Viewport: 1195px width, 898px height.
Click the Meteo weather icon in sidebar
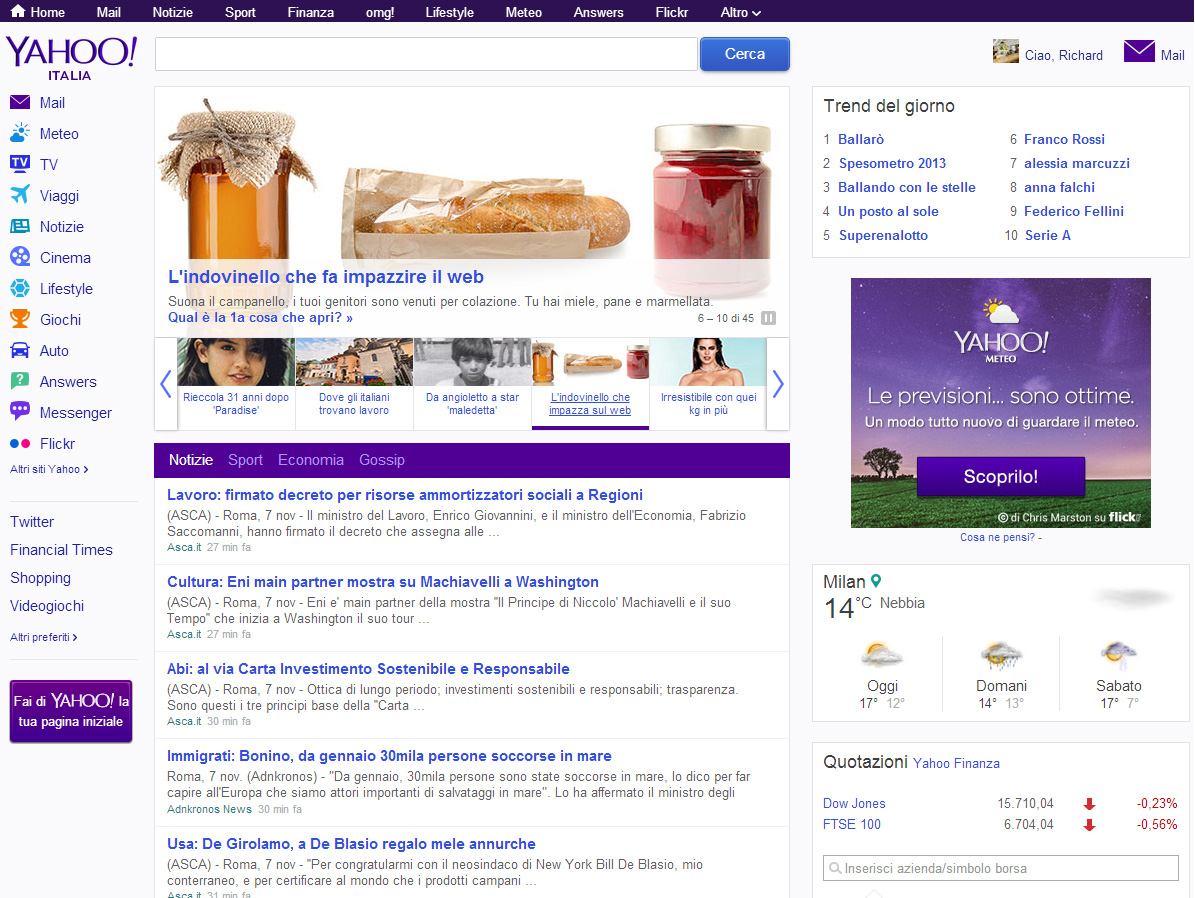(20, 134)
